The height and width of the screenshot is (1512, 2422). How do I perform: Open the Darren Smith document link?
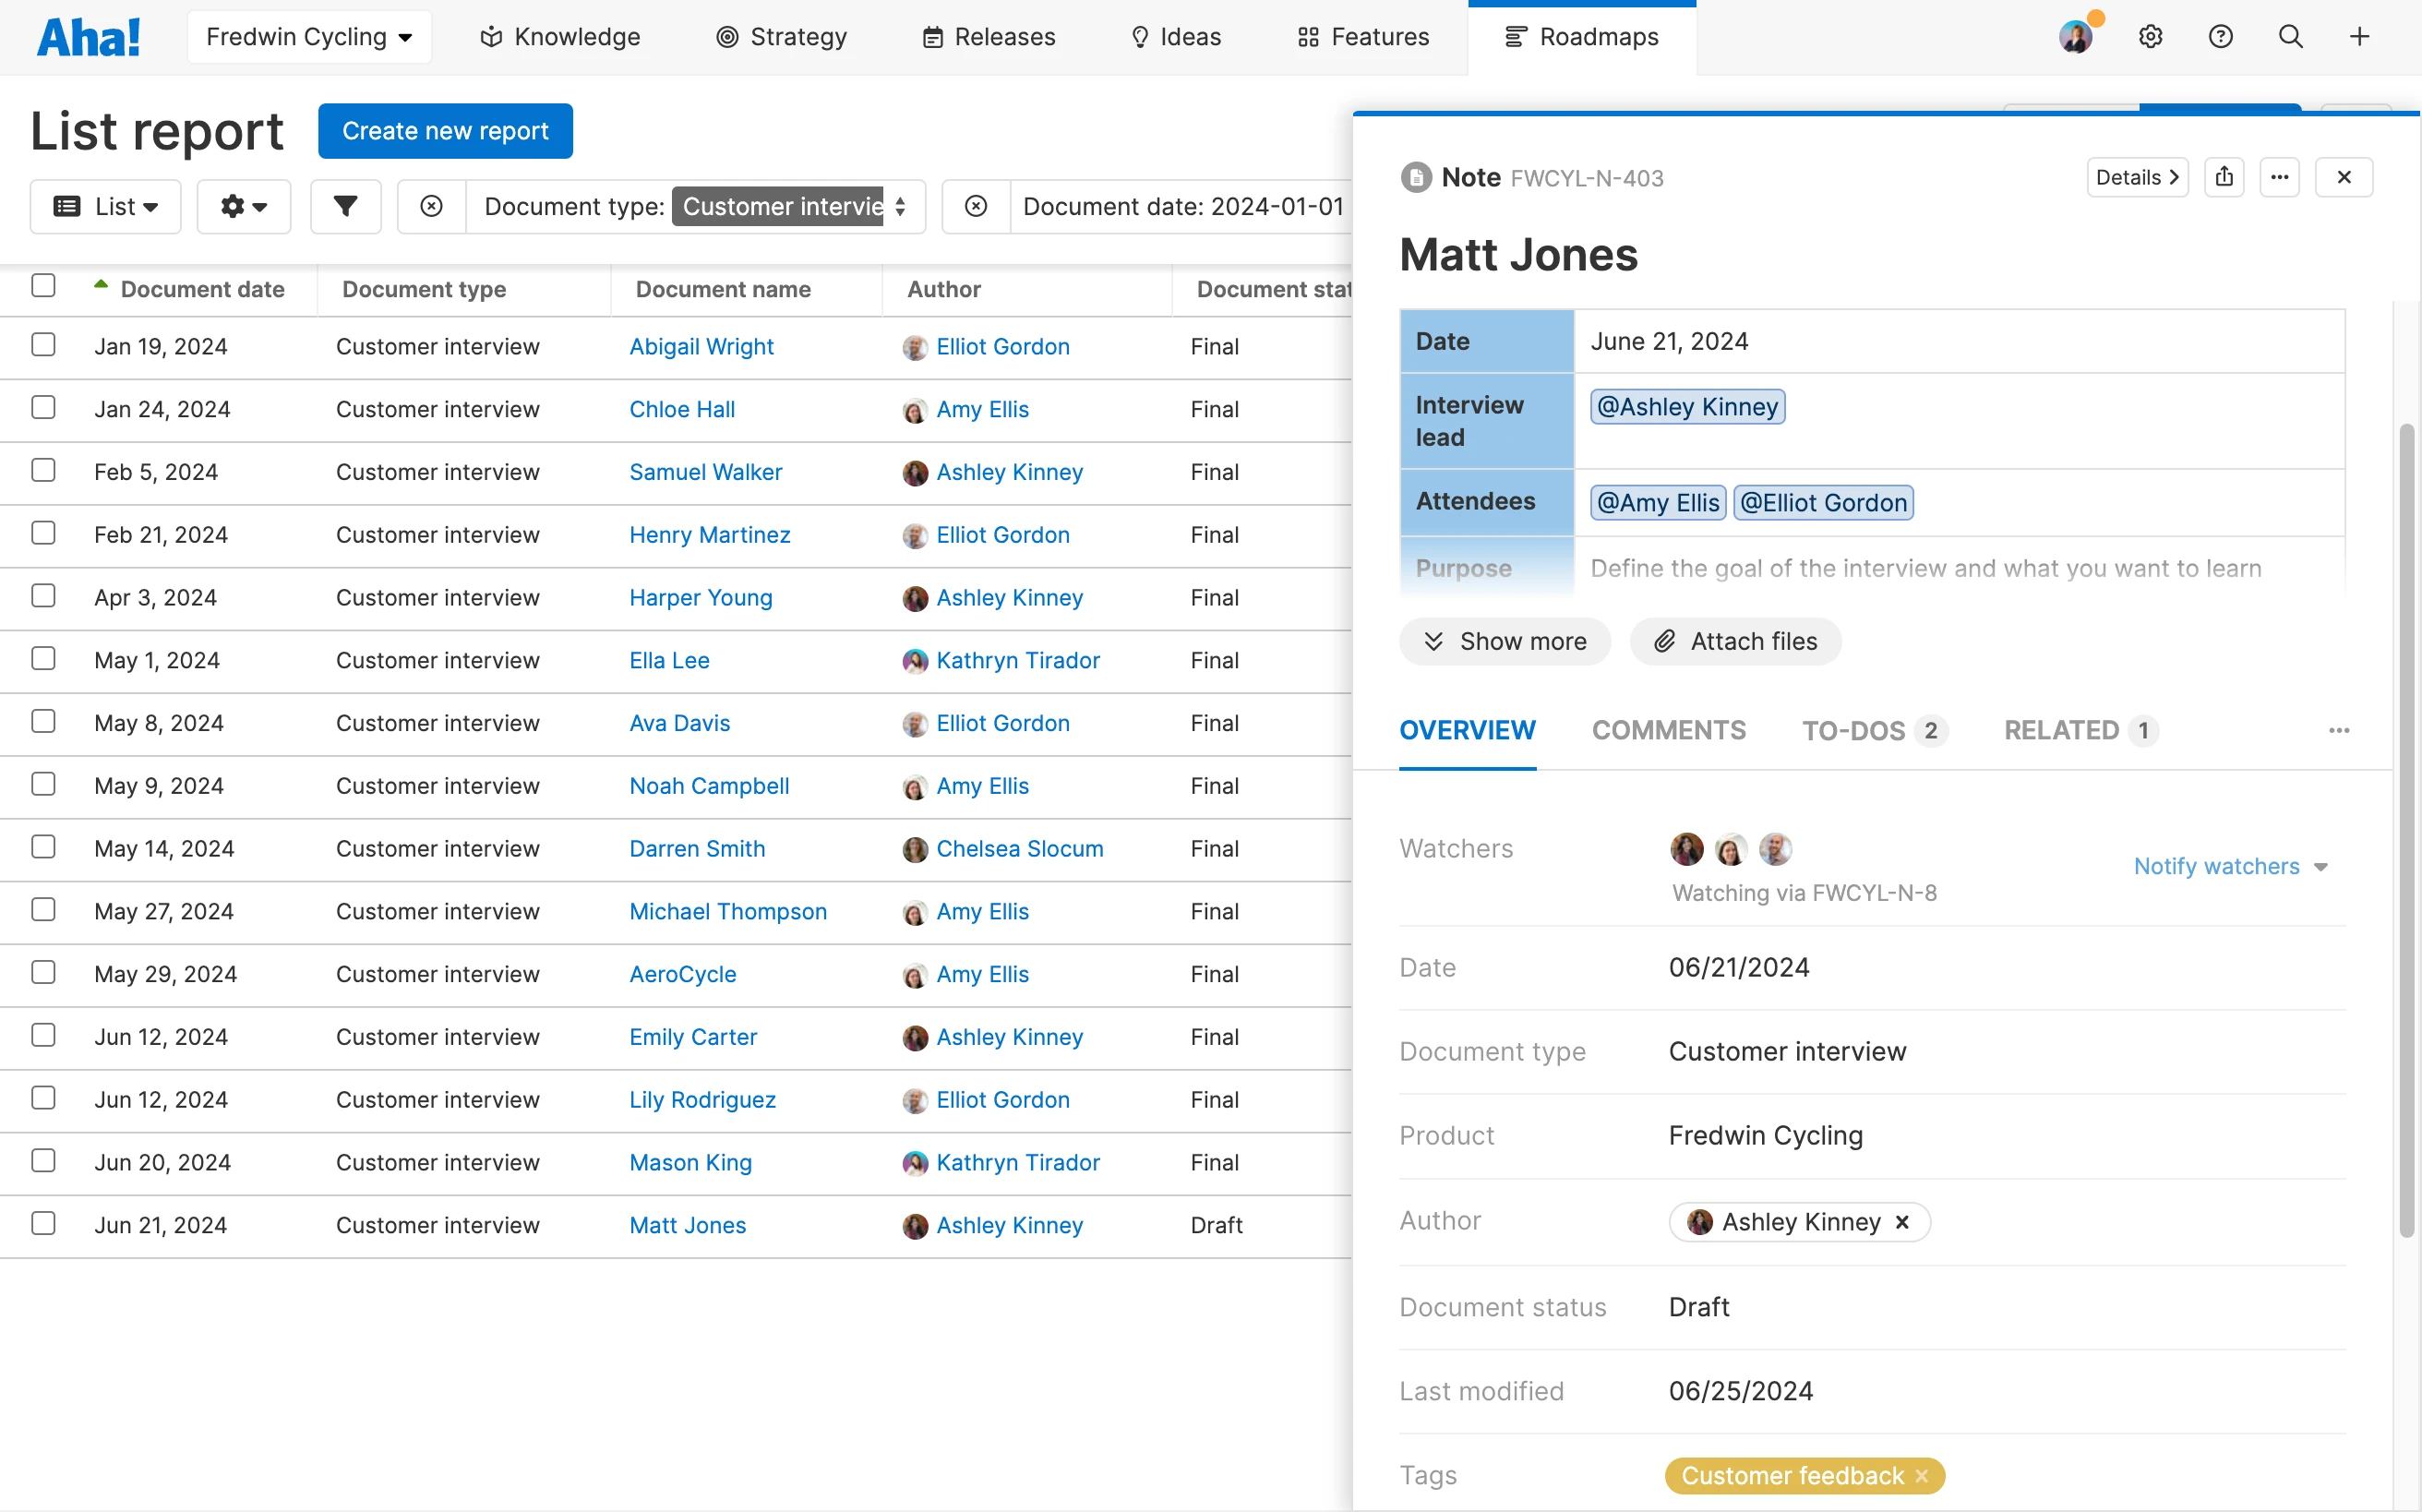pyautogui.click(x=696, y=848)
